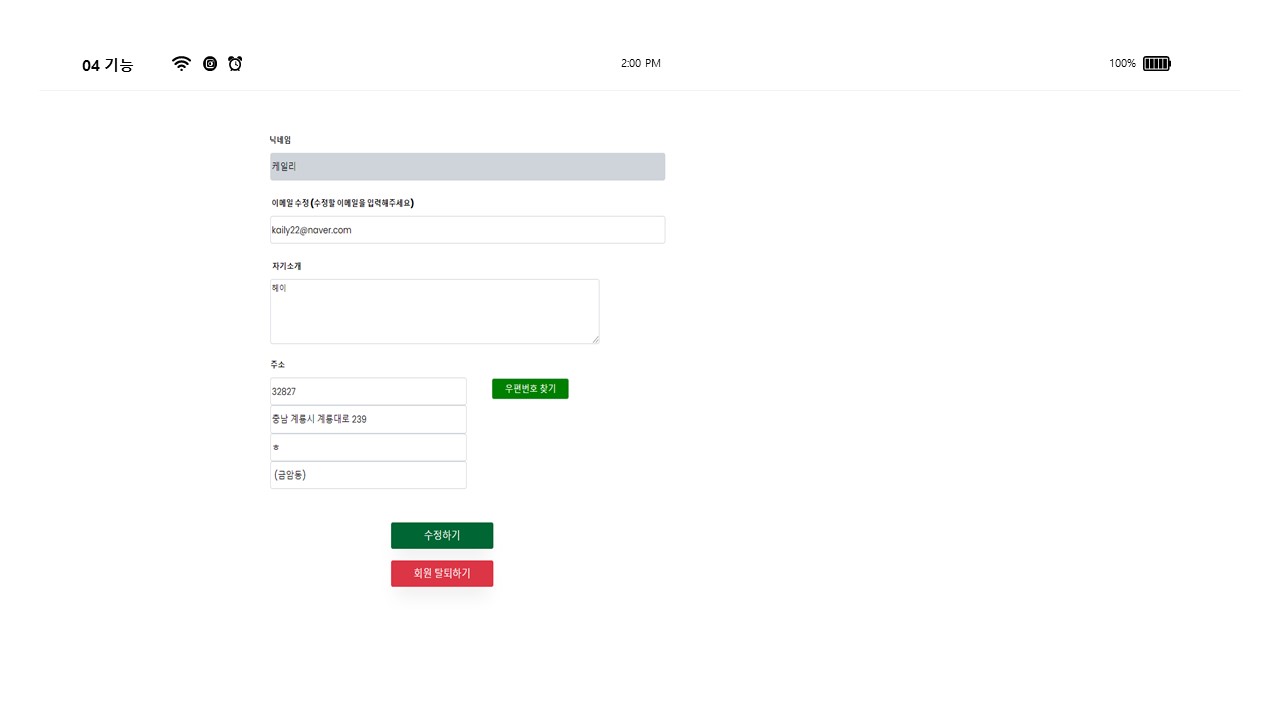Click the postal code field showing 32827
This screenshot has height=720, width=1280.
pos(368,391)
